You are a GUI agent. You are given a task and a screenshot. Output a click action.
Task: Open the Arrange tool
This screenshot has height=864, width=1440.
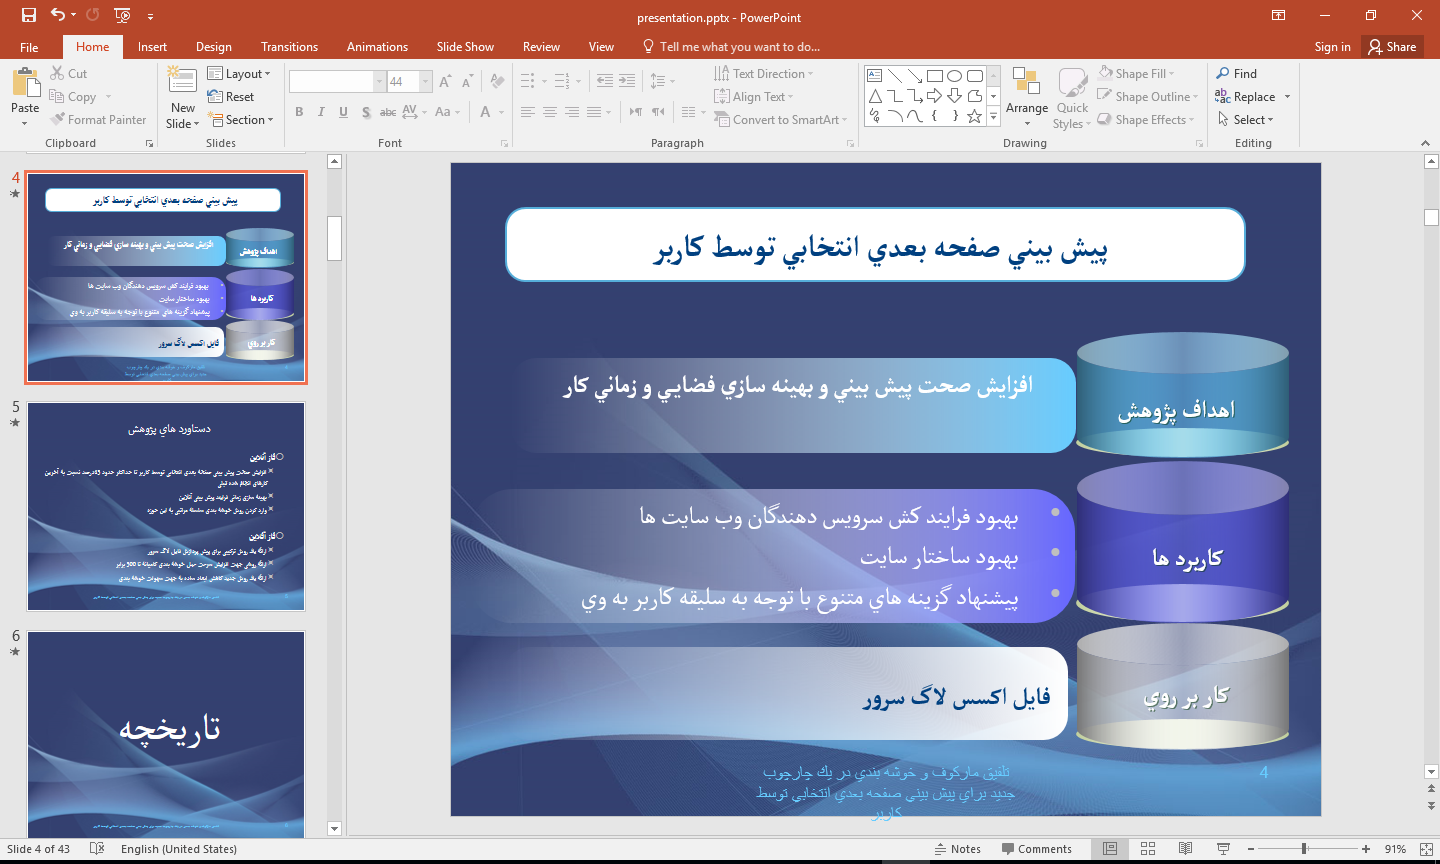point(1026,97)
